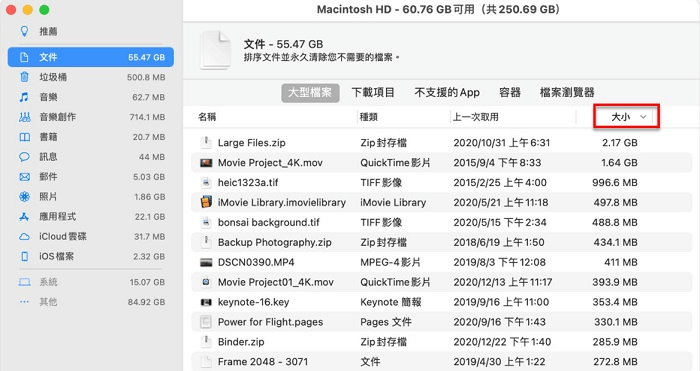This screenshot has width=700, height=371.
Task: Select file name Backup Photography.zip
Action: tap(275, 242)
